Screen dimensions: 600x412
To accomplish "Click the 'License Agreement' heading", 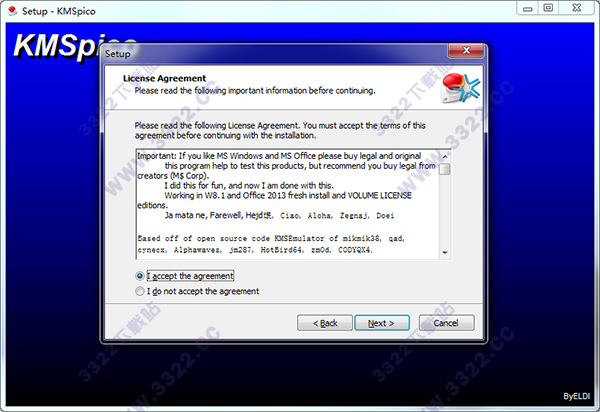I will pos(164,78).
